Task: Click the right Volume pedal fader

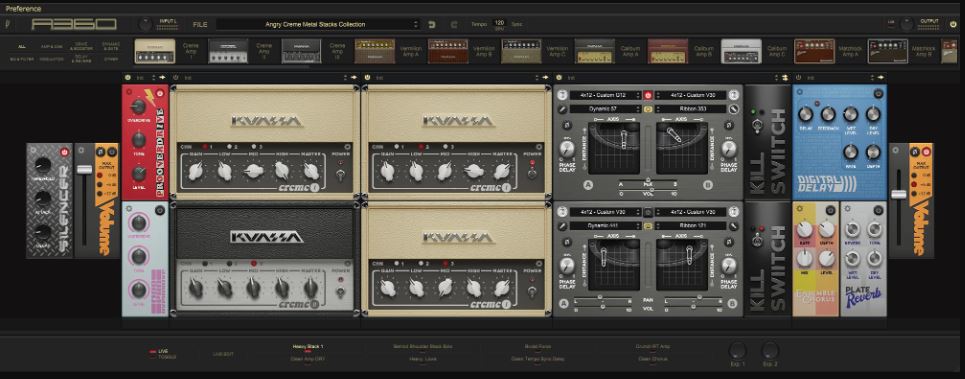Action: click(x=899, y=194)
